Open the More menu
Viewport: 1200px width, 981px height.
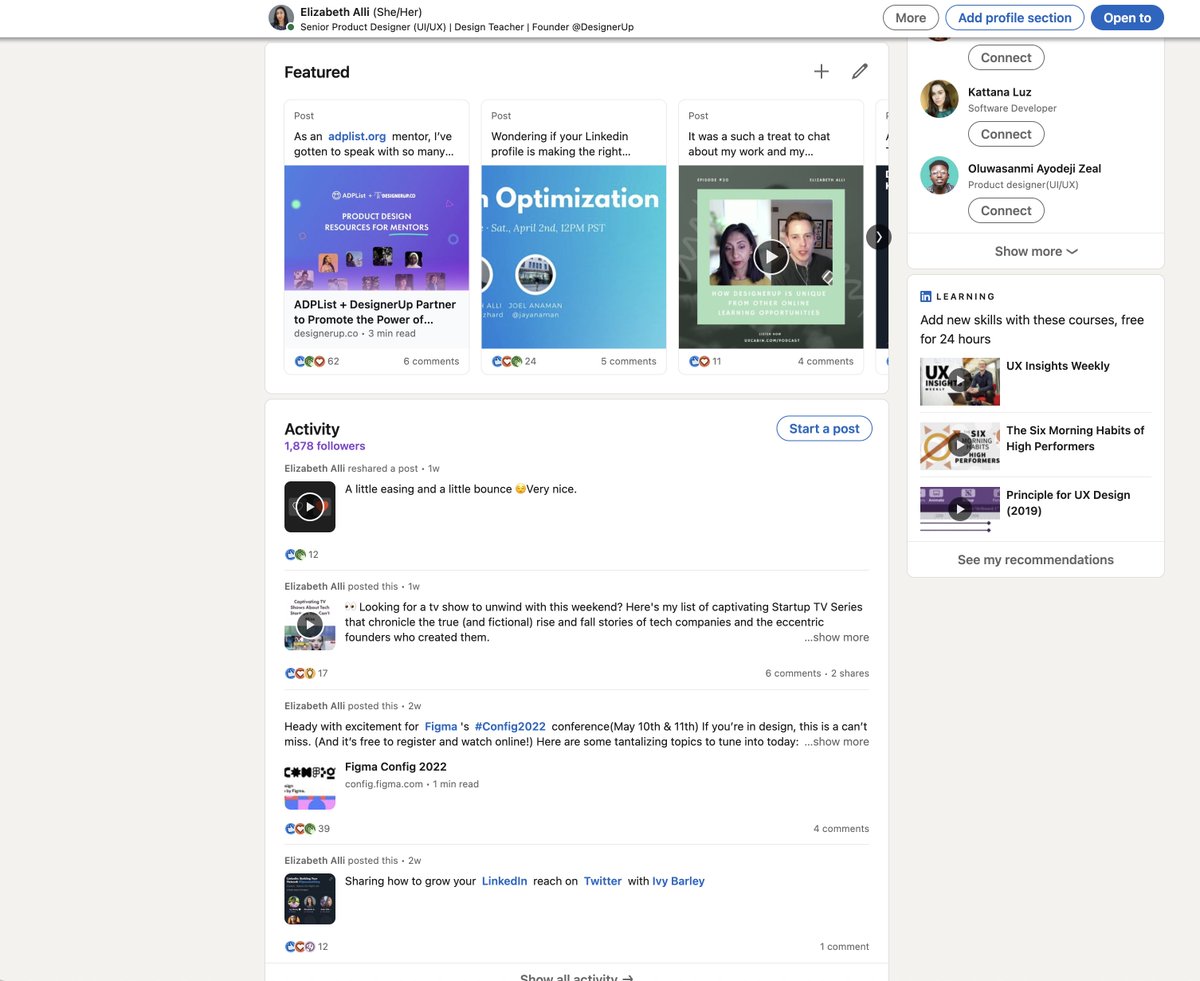point(911,17)
